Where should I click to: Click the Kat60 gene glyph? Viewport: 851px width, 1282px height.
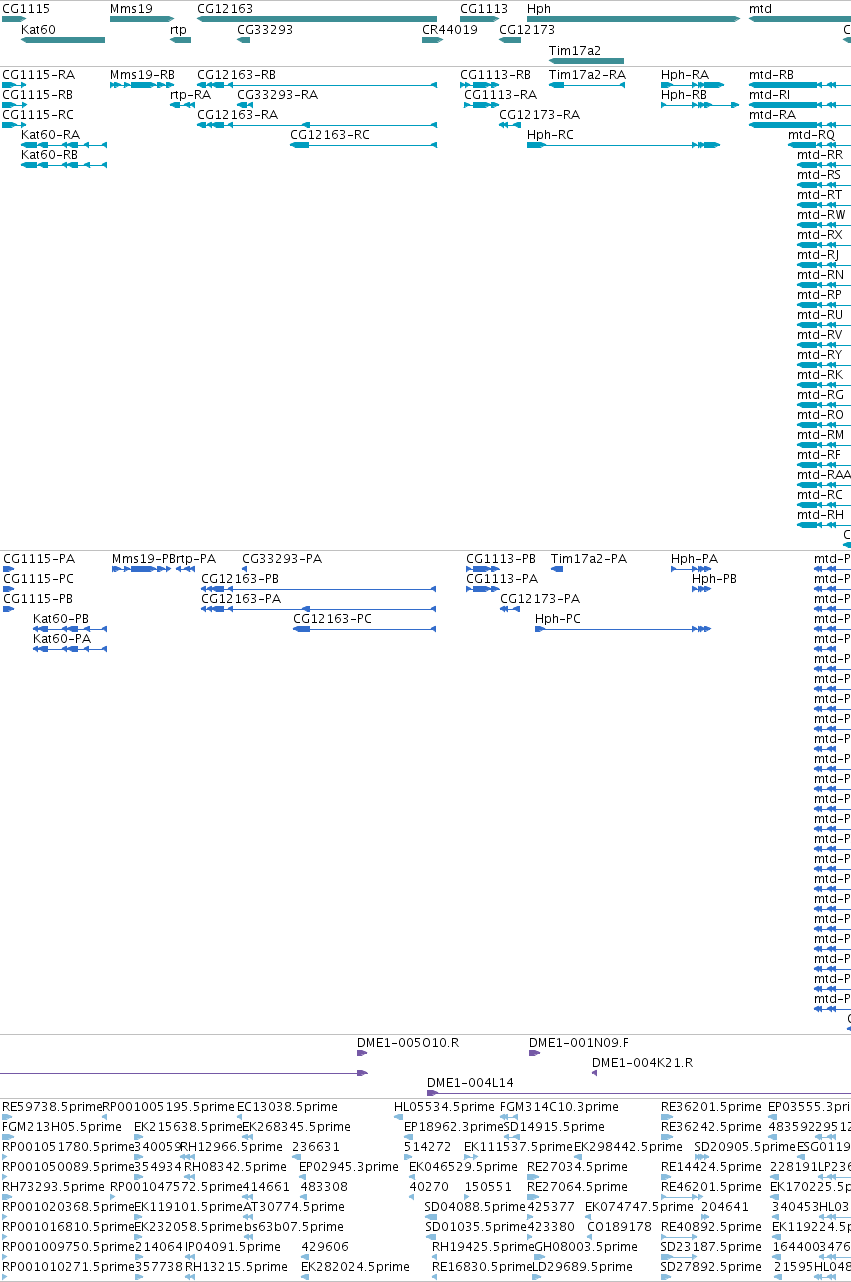(63, 40)
